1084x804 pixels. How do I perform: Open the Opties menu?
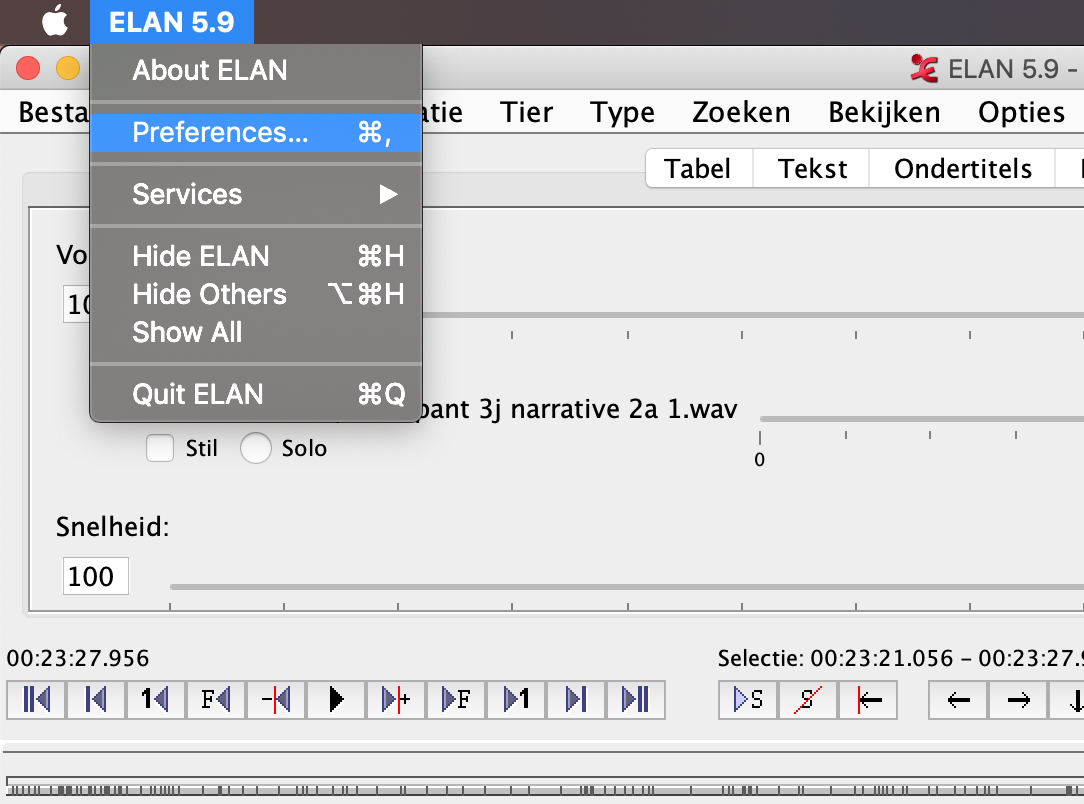tap(1021, 112)
